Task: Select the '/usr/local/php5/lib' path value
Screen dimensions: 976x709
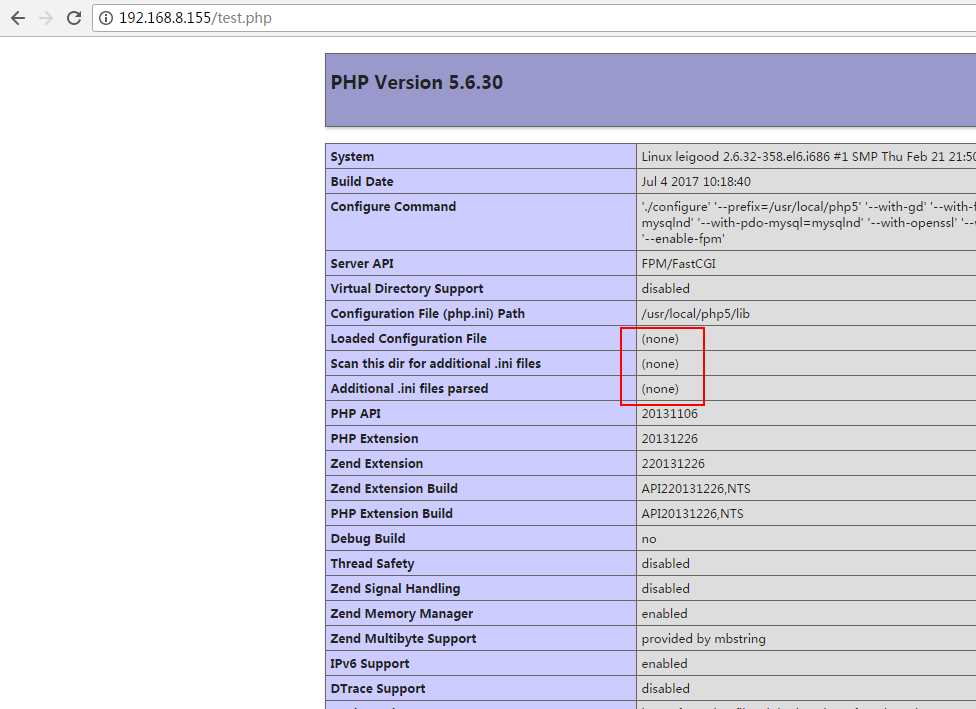Action: pos(695,314)
